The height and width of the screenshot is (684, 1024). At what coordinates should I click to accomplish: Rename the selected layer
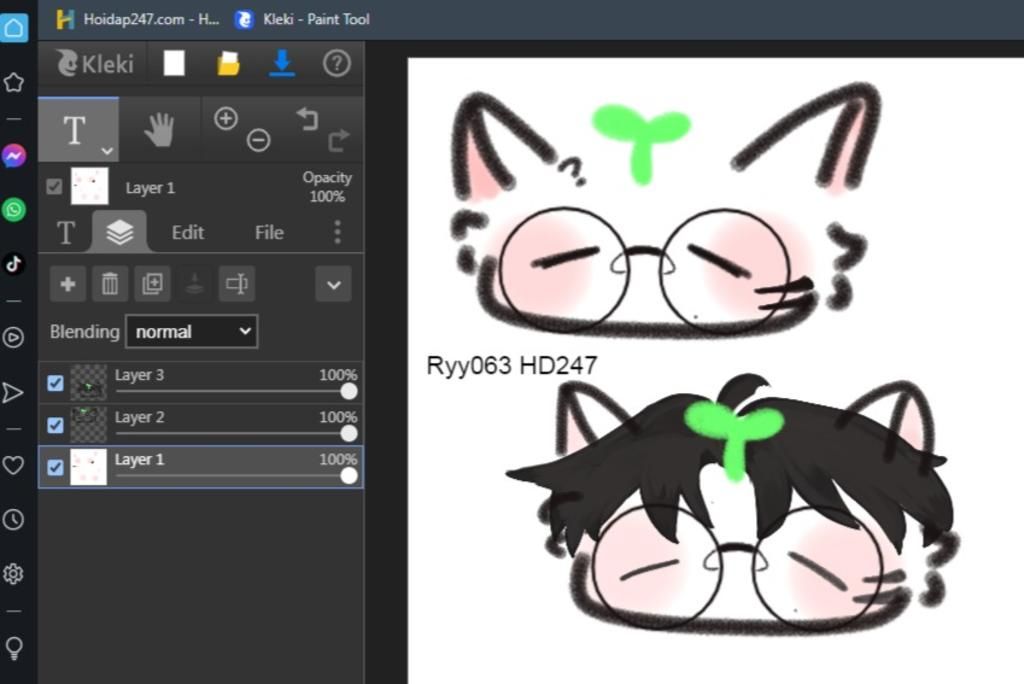pyautogui.click(x=236, y=284)
